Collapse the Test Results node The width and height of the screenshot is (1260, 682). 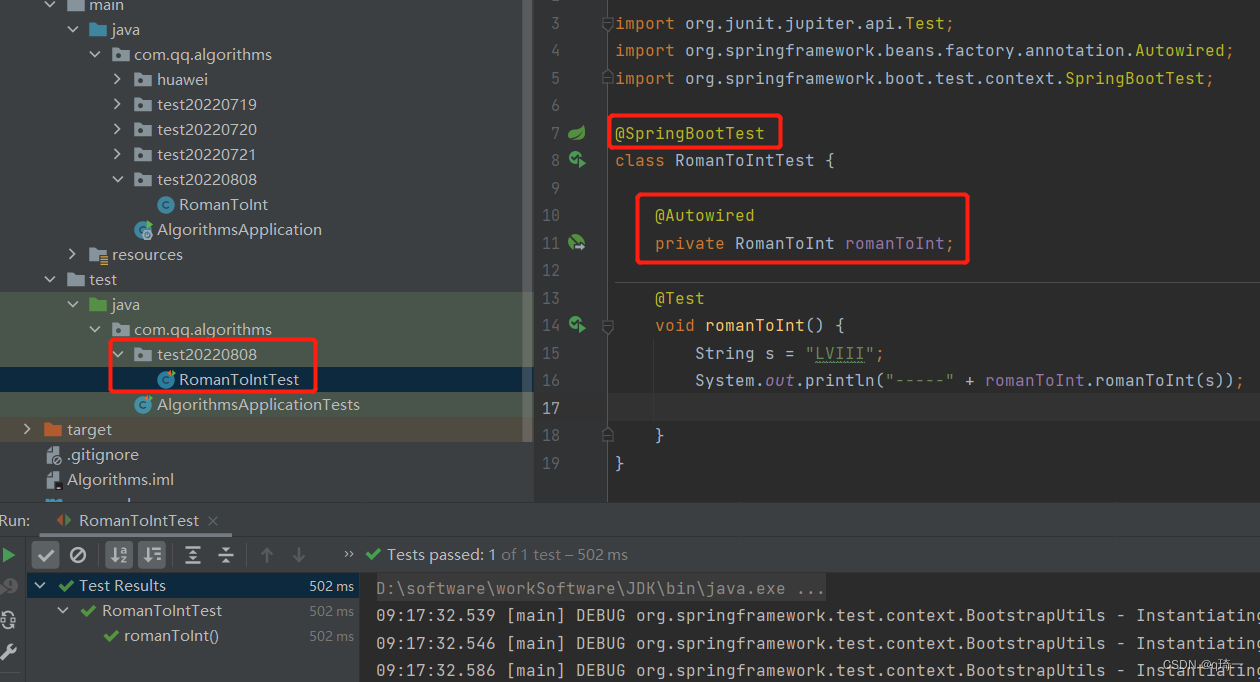click(40, 585)
